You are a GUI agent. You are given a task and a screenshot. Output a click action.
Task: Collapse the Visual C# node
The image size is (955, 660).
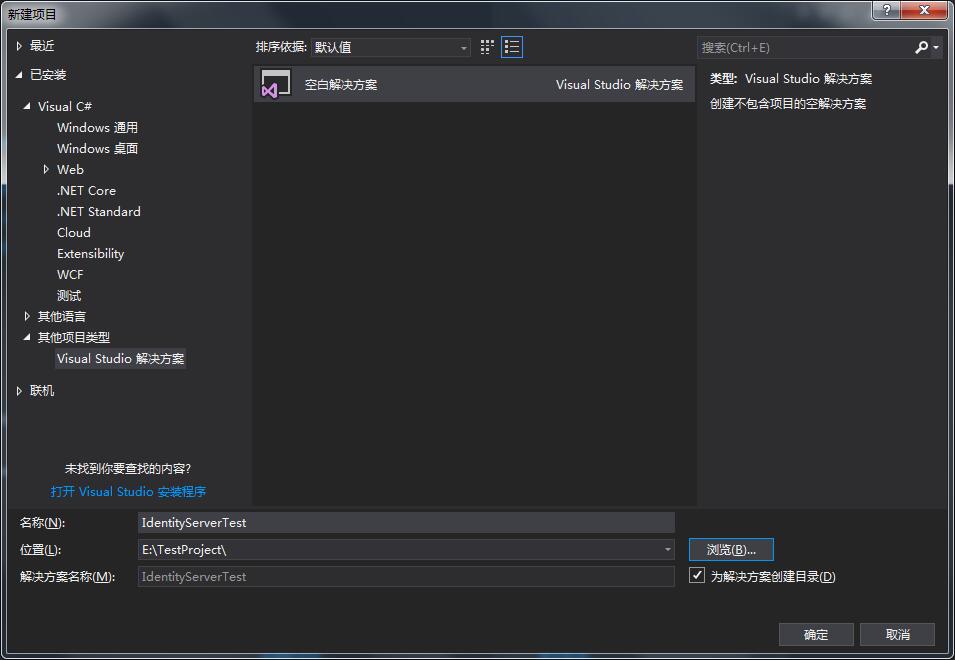[x=27, y=106]
